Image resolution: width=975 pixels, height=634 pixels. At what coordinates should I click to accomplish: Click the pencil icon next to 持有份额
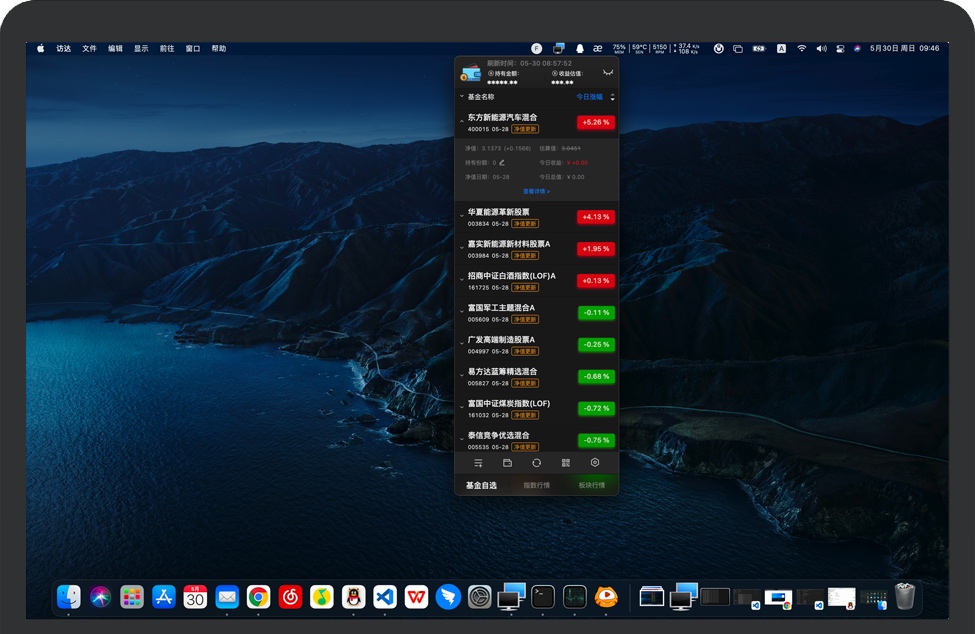[x=502, y=162]
